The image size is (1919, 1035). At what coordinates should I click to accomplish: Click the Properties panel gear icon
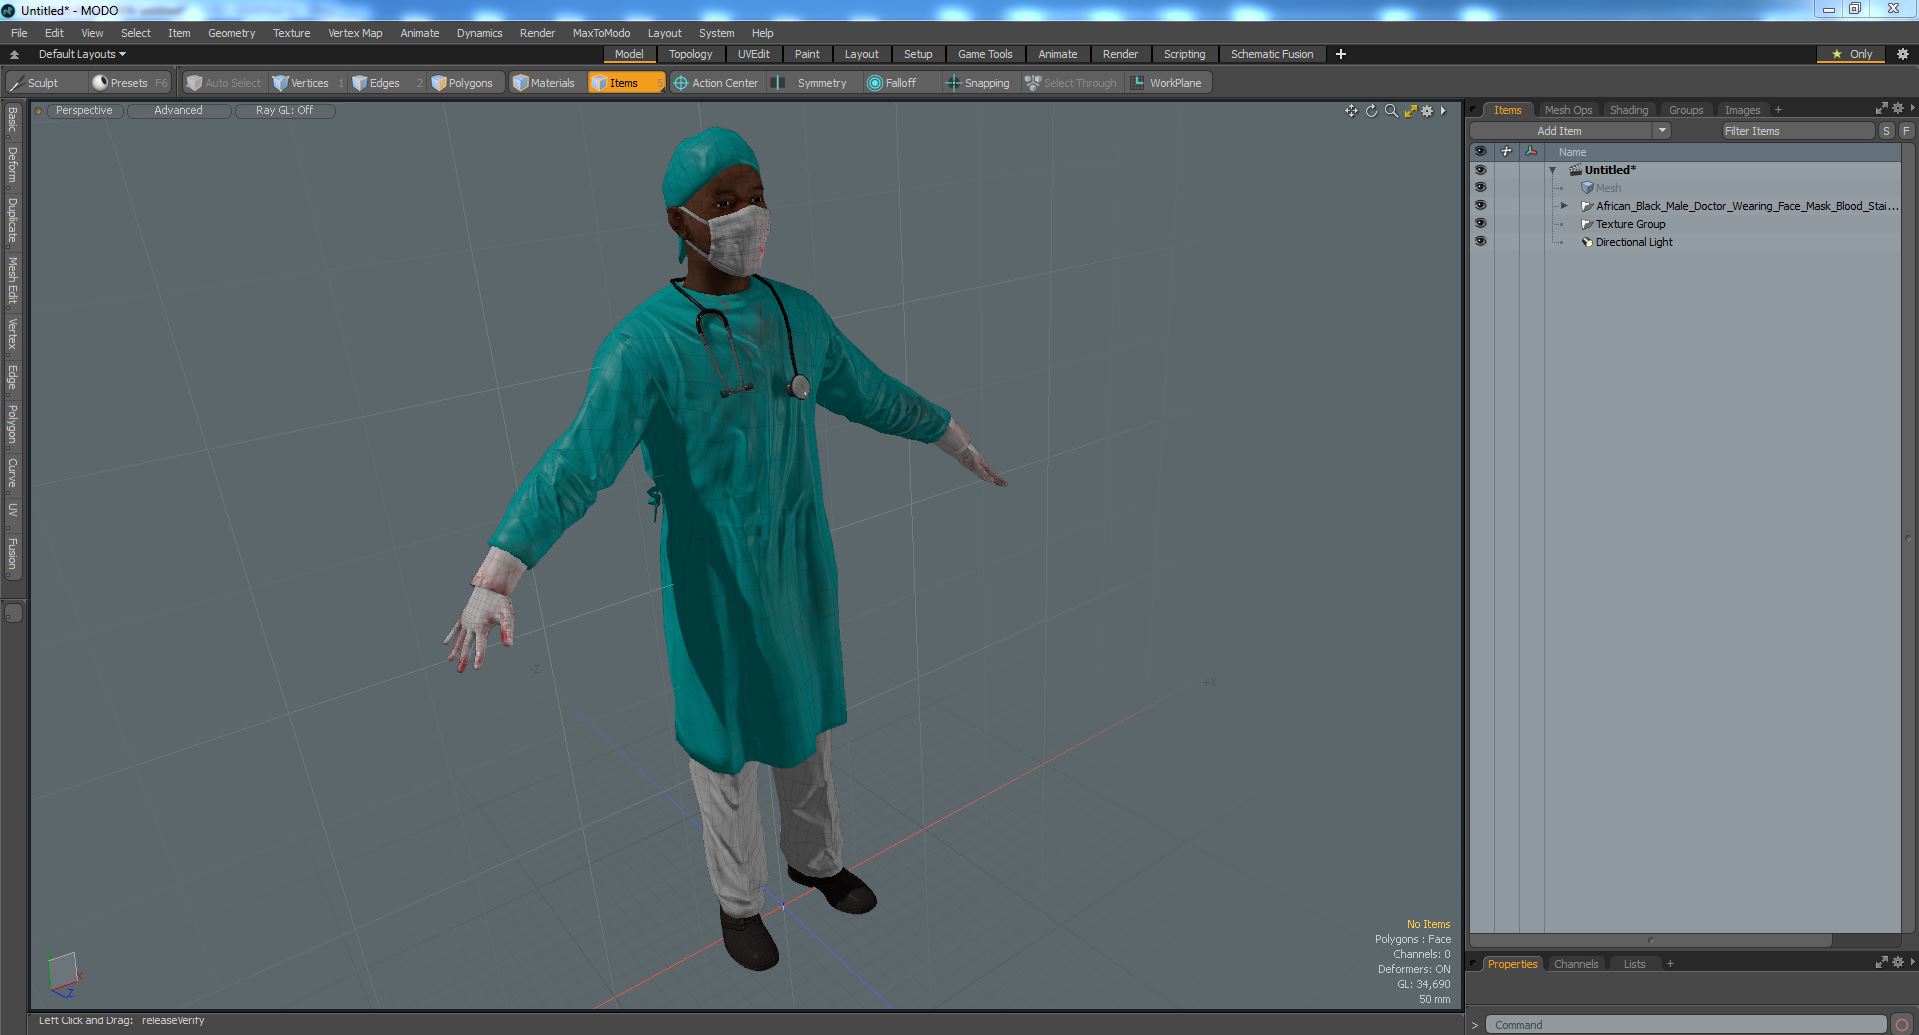[1897, 962]
